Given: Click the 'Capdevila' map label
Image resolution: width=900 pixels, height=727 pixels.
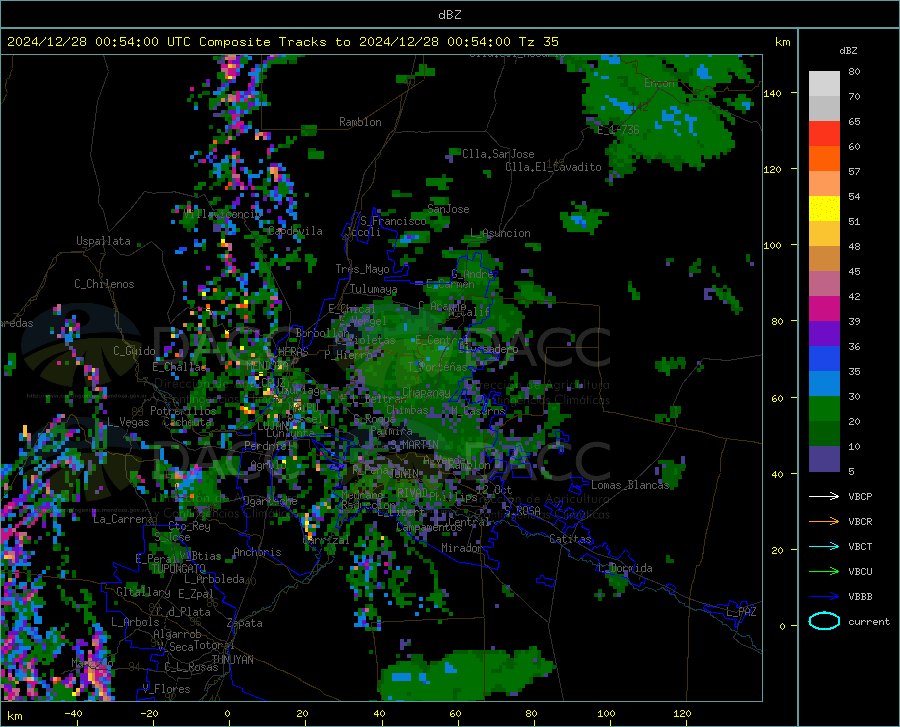Looking at the screenshot, I should (x=295, y=231).
